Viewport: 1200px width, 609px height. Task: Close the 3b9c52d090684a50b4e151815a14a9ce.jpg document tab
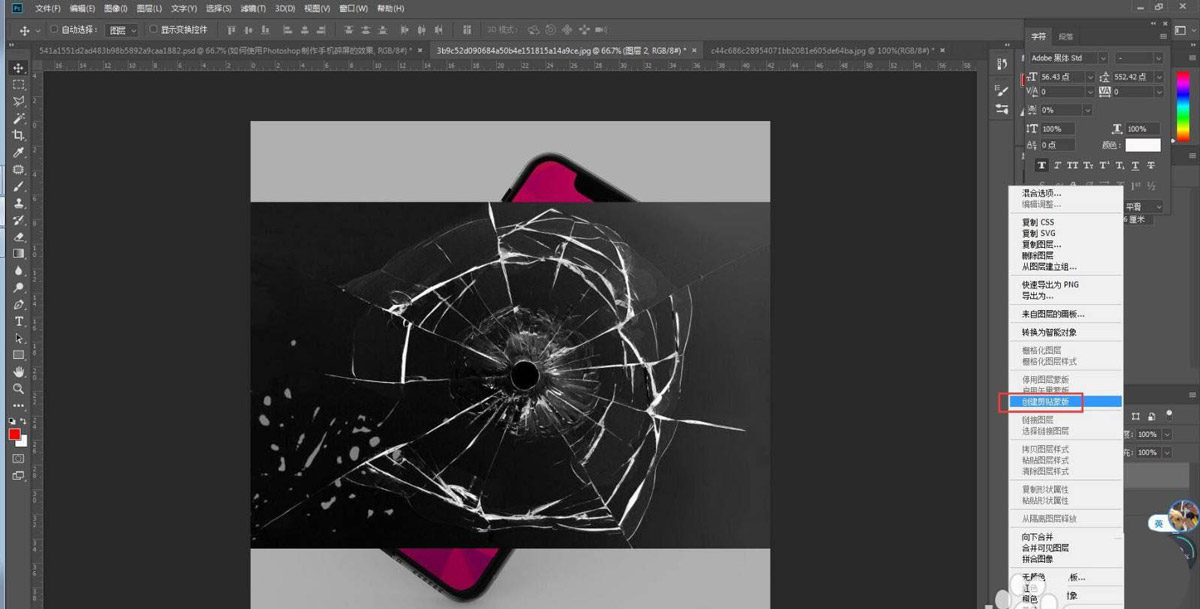tap(694, 50)
